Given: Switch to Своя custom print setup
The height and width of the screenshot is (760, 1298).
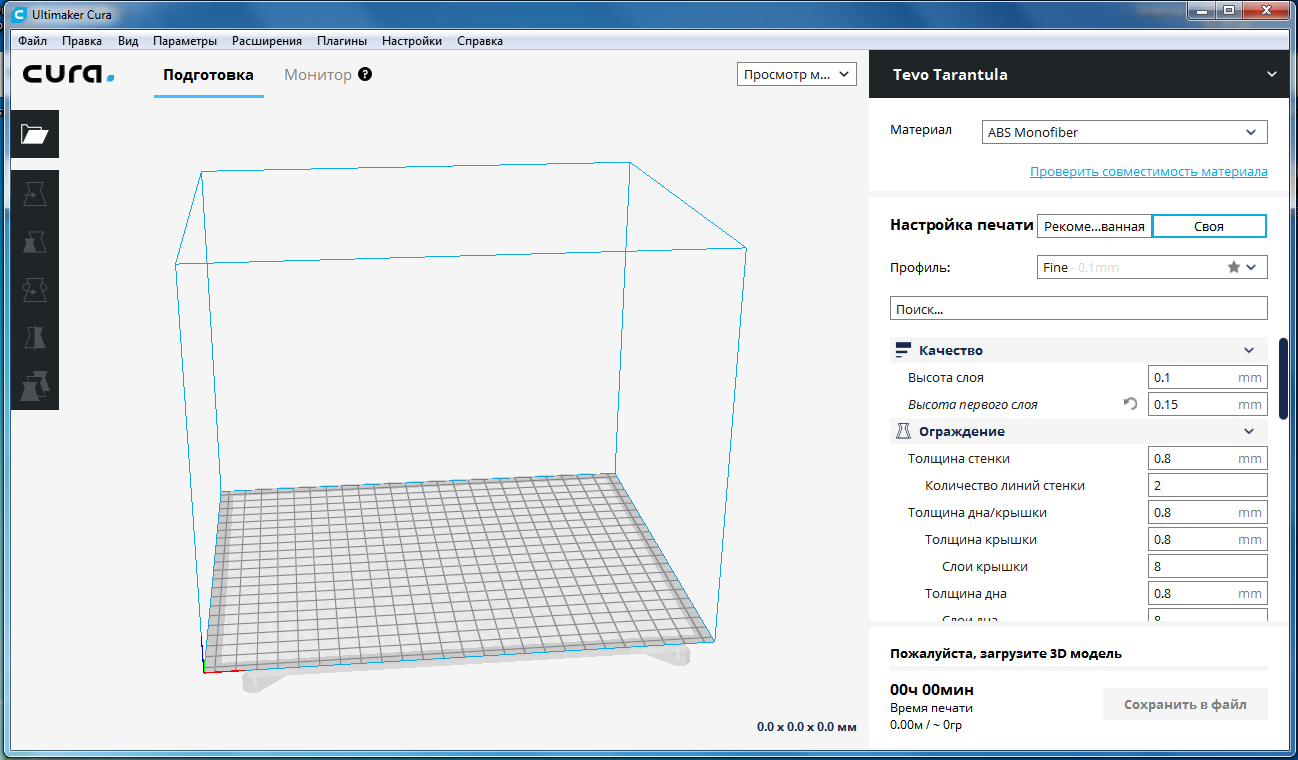Looking at the screenshot, I should pos(1209,226).
